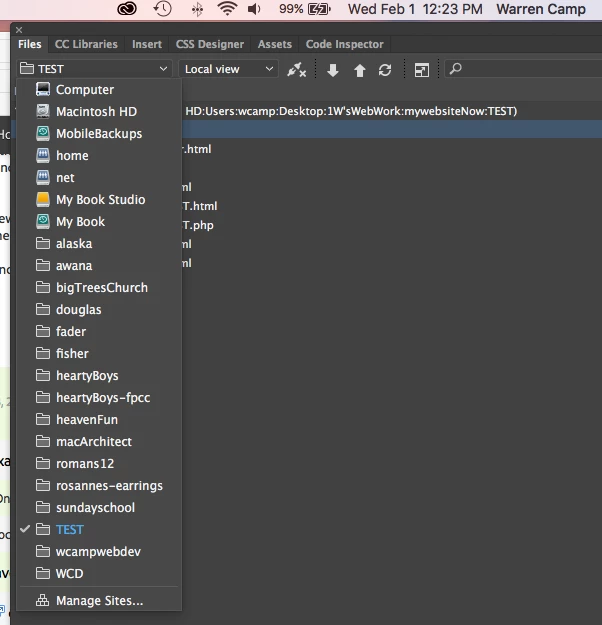The width and height of the screenshot is (602, 625).
Task: Select the home volume entry
Action: pos(99,155)
